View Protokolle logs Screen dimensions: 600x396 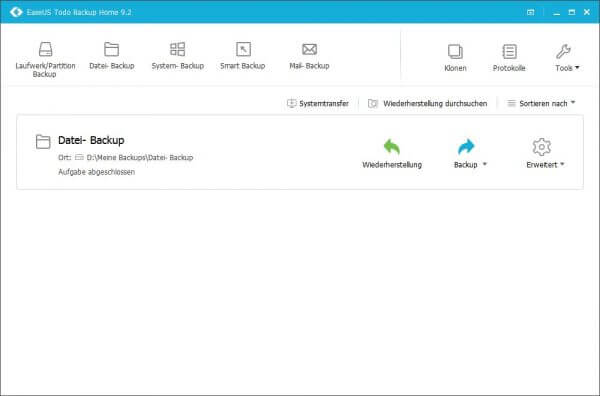pyautogui.click(x=509, y=58)
